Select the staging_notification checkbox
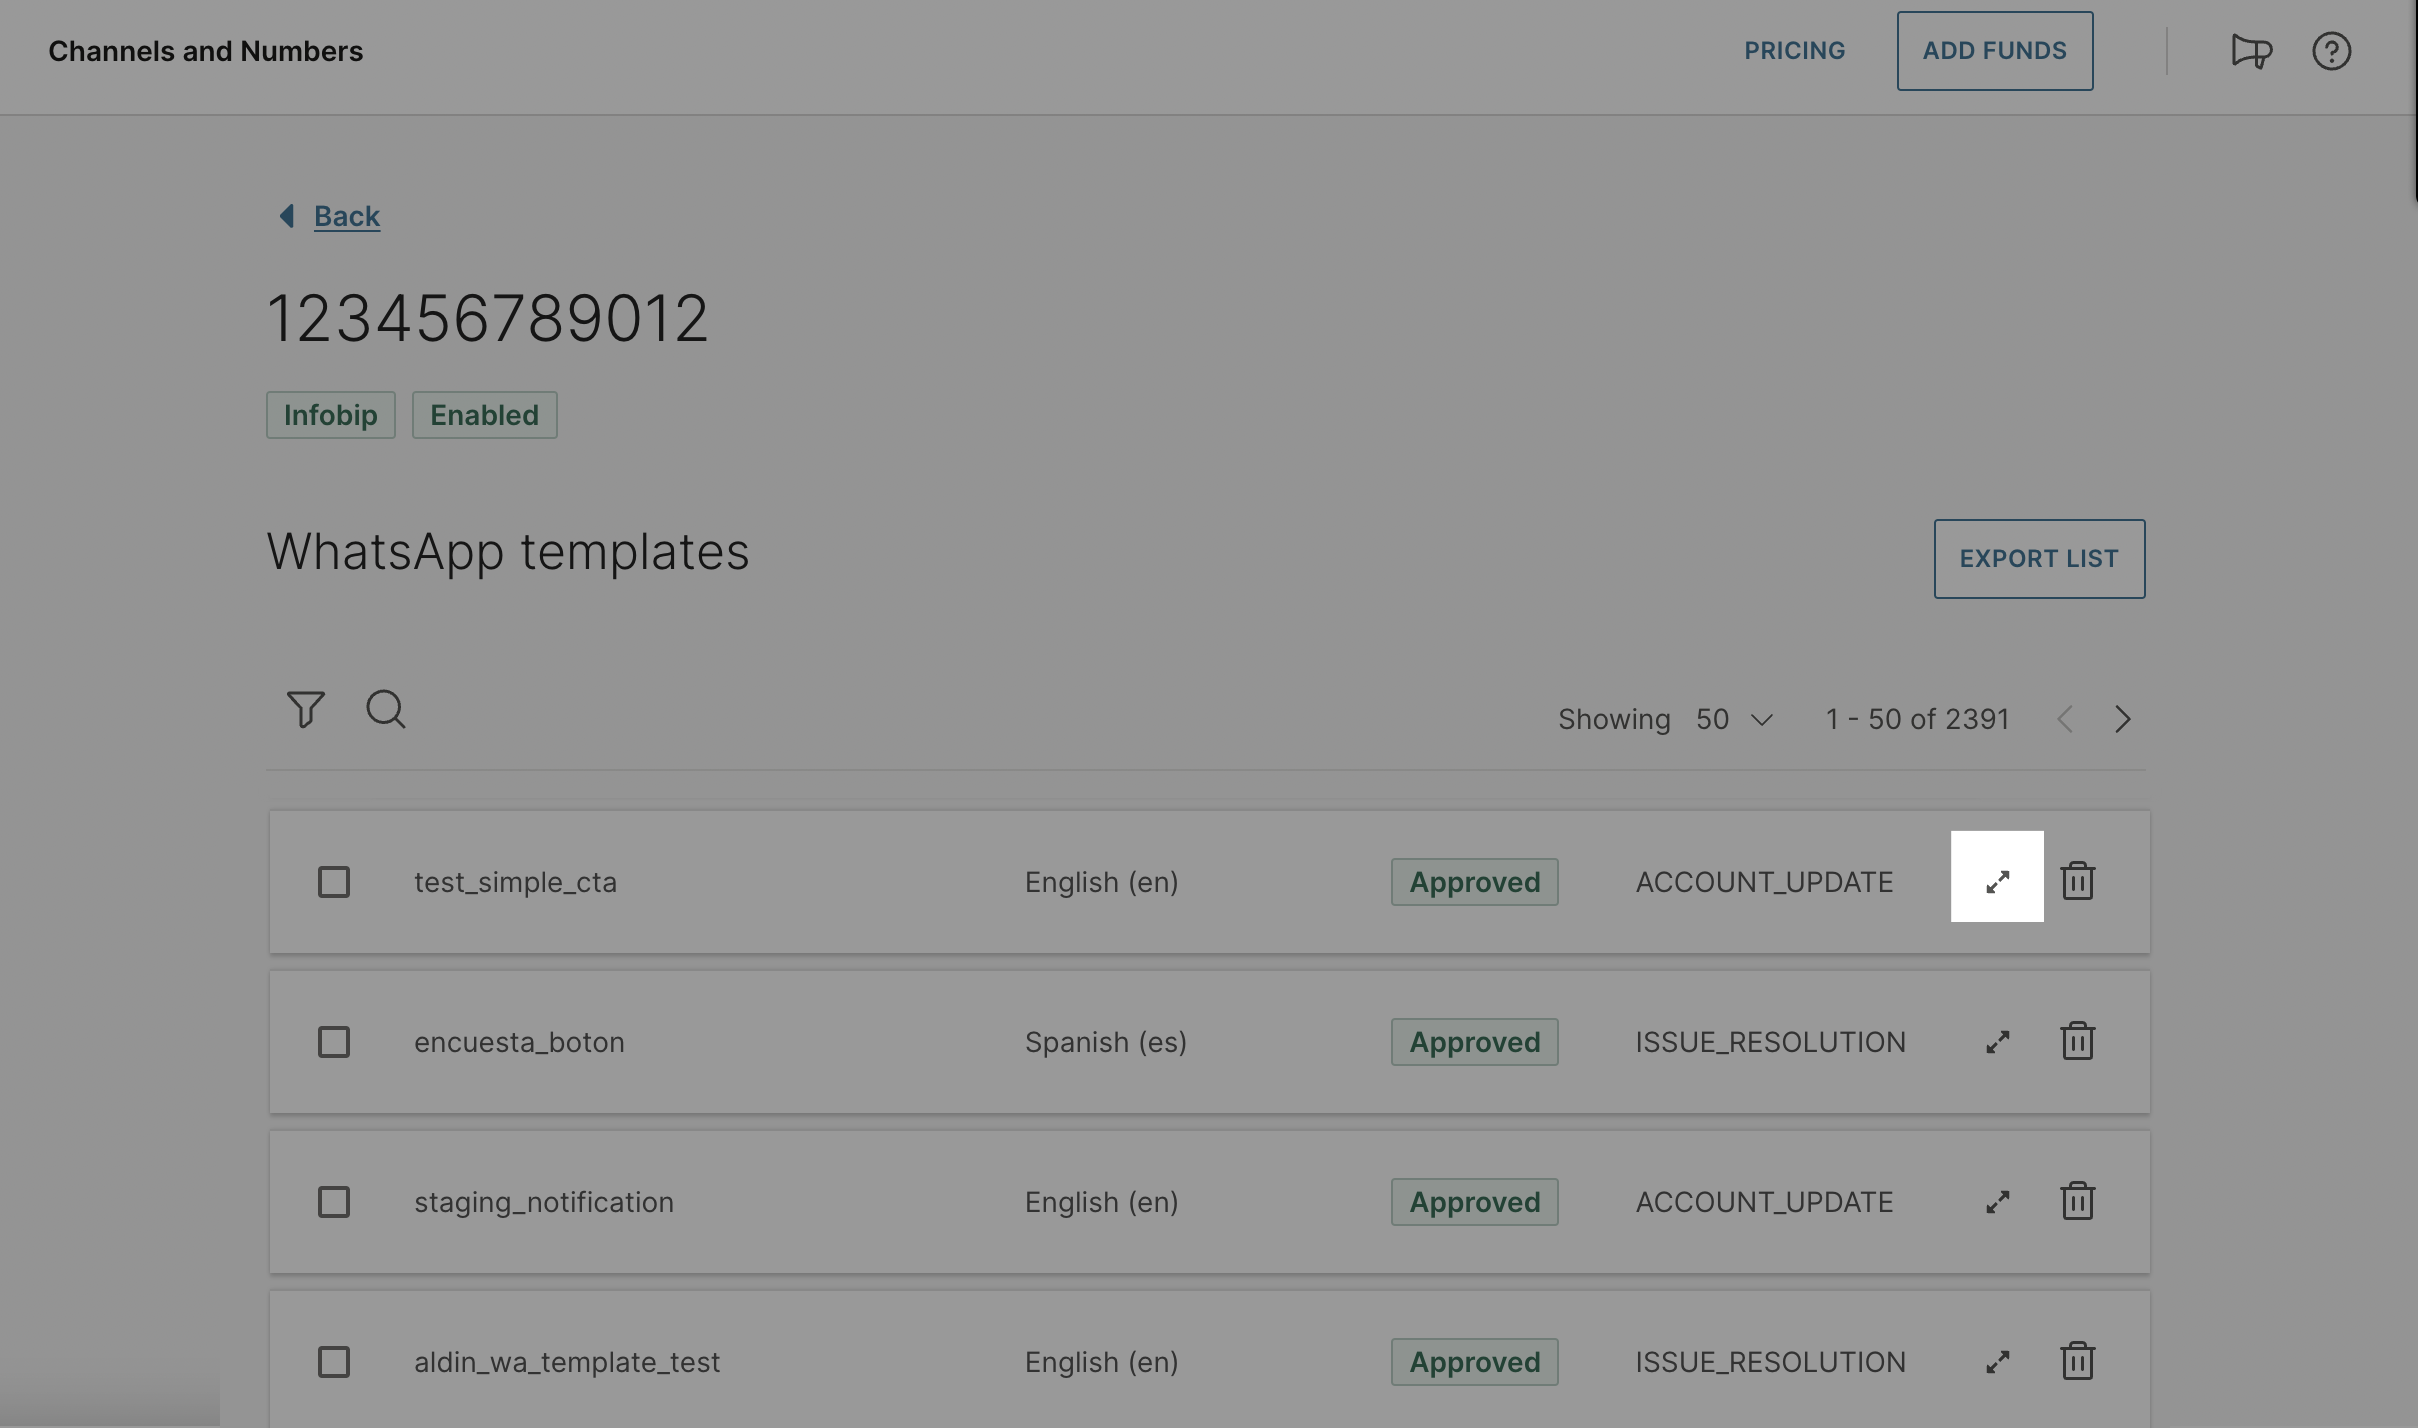Image resolution: width=2418 pixels, height=1428 pixels. pyautogui.click(x=334, y=1202)
